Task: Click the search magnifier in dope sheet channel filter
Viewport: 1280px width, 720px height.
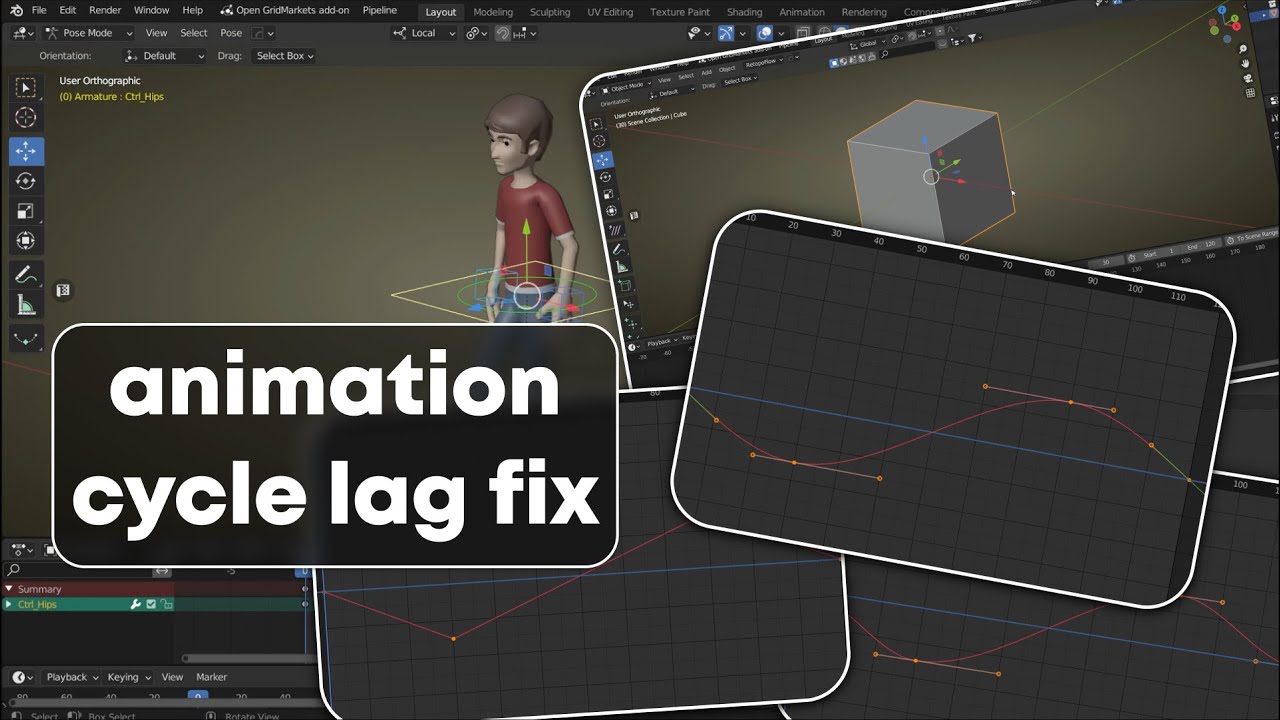Action: [x=13, y=570]
